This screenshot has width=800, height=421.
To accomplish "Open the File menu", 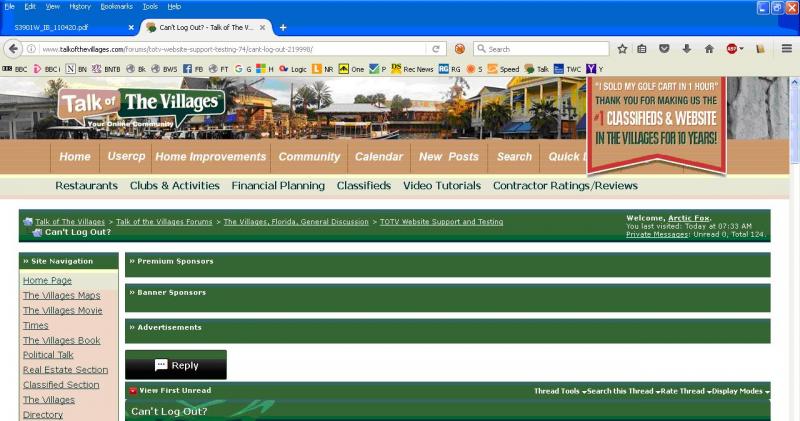I will coord(9,7).
